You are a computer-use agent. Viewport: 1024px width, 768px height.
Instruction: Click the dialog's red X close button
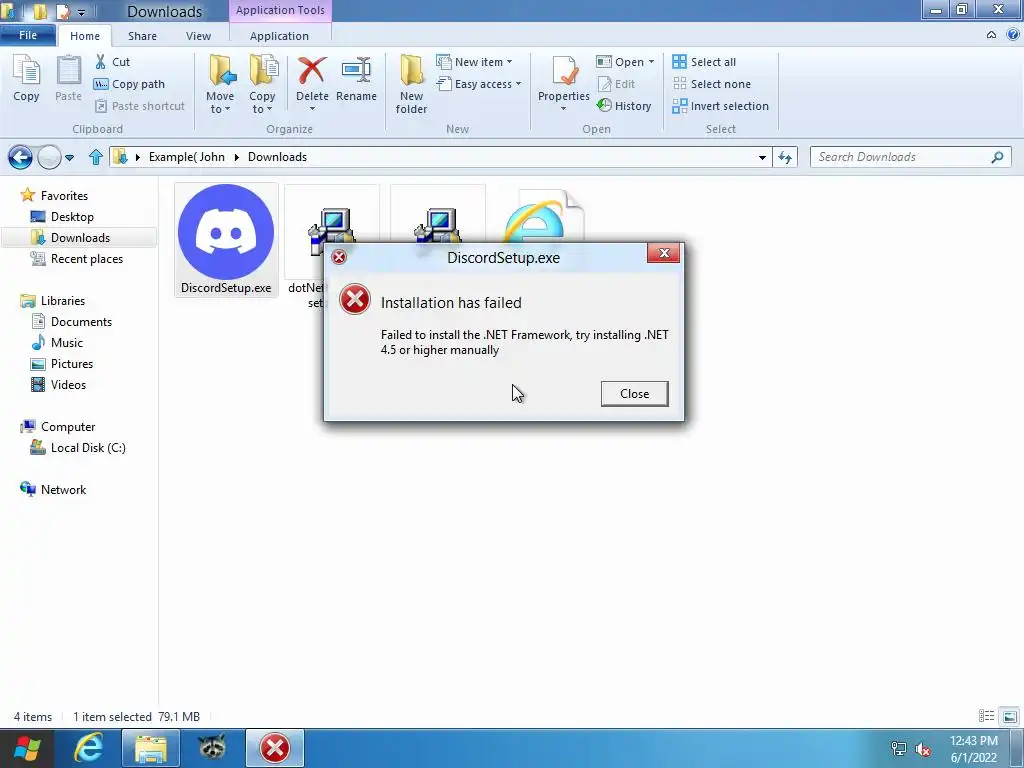tap(664, 253)
